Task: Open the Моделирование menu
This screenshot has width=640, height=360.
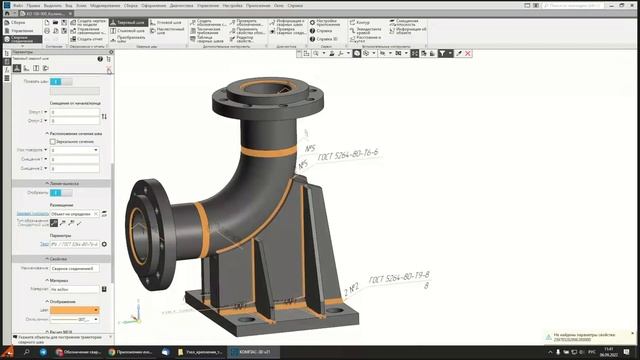Action: 105,6
